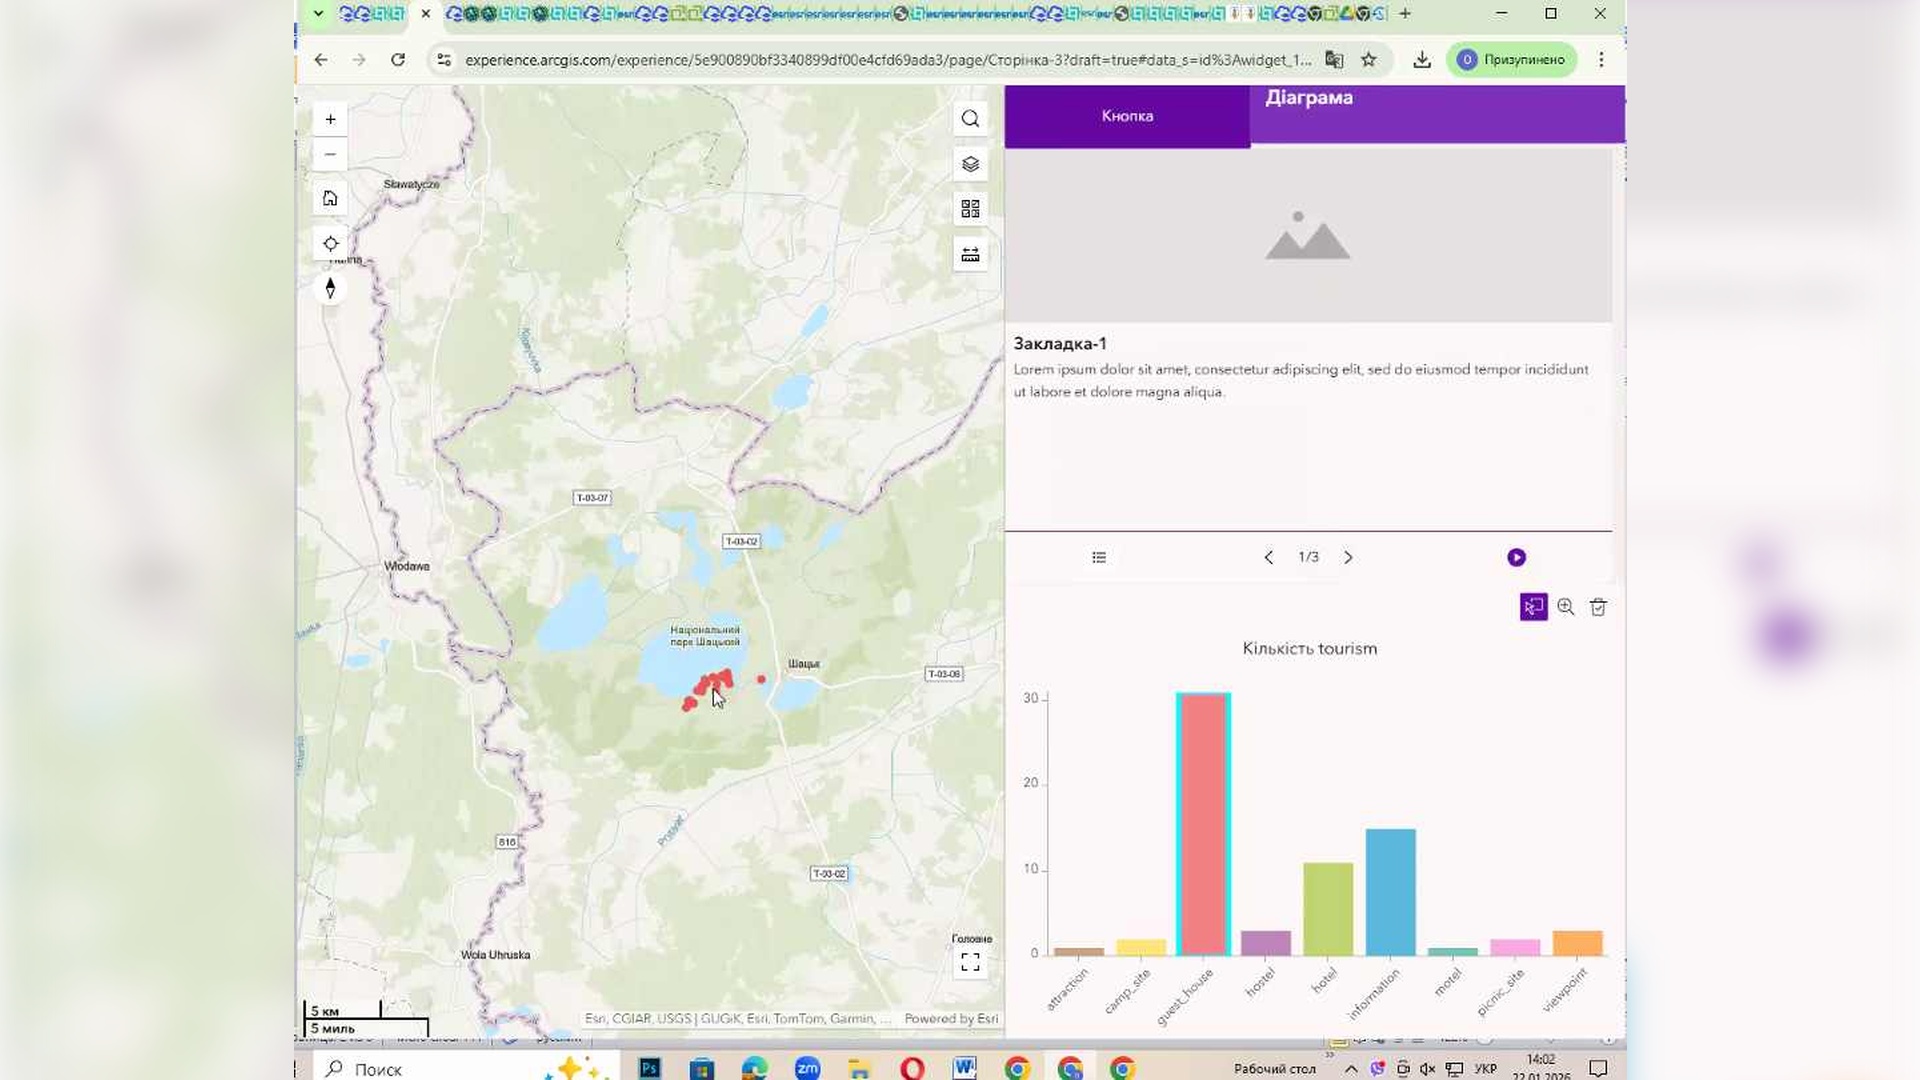Open the measurement tool icon
The image size is (1920, 1080).
tap(970, 254)
